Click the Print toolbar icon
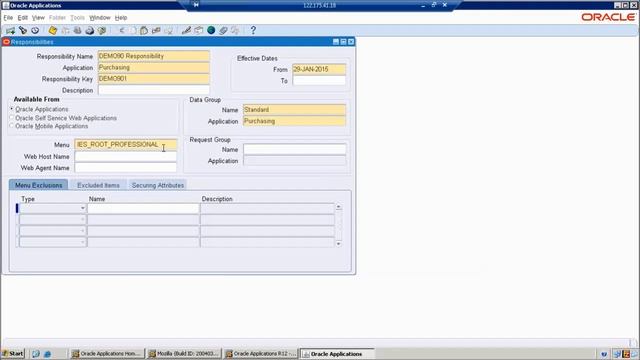 pos(89,31)
